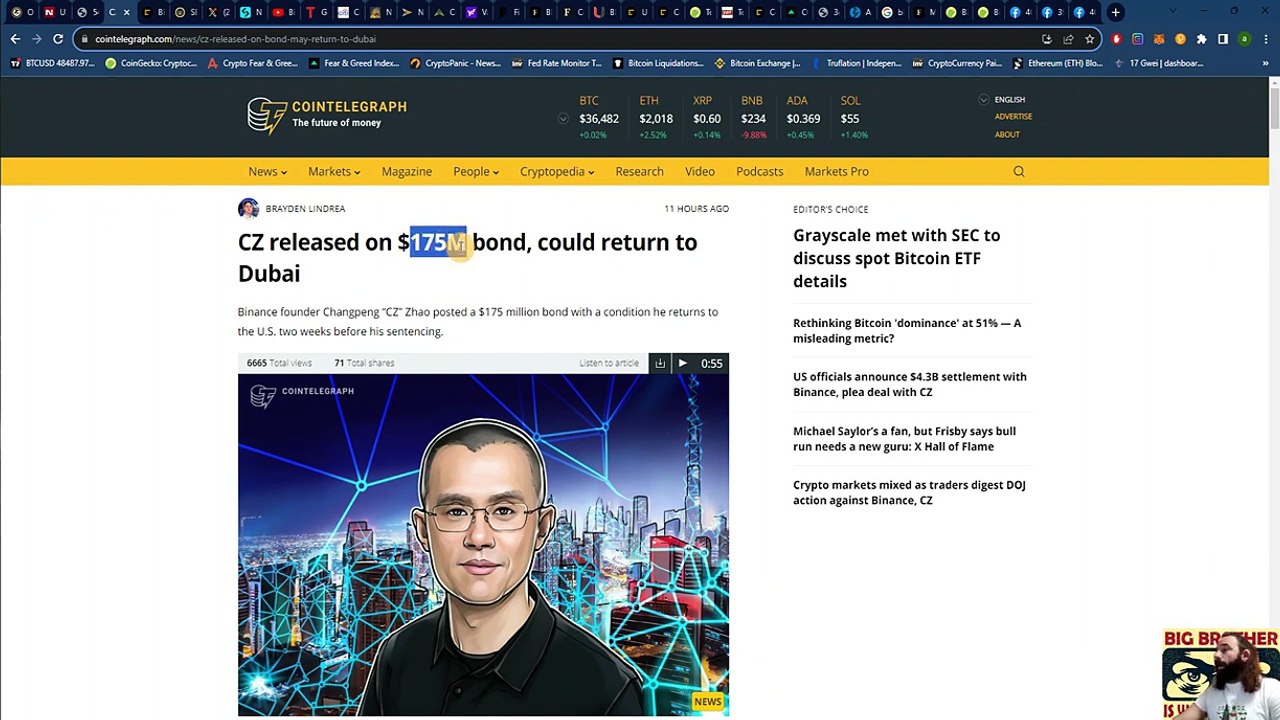
Task: Open Michael Saylor's a fan article
Action: tap(904, 439)
